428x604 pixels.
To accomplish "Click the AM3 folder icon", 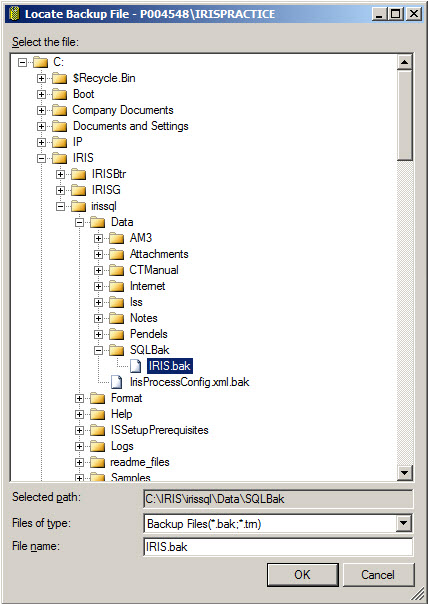I will [116, 238].
